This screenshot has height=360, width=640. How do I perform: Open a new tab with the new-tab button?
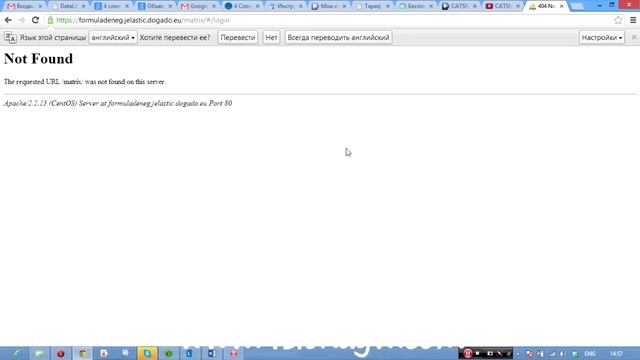coord(576,7)
